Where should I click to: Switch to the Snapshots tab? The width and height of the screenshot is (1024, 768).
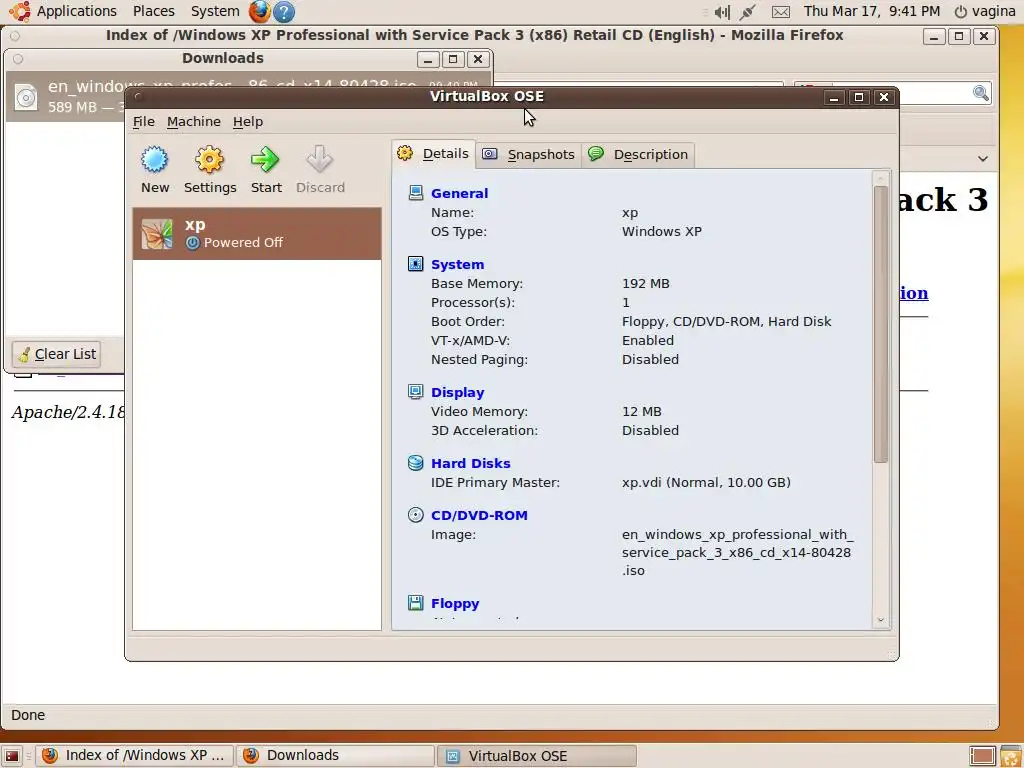pos(529,155)
